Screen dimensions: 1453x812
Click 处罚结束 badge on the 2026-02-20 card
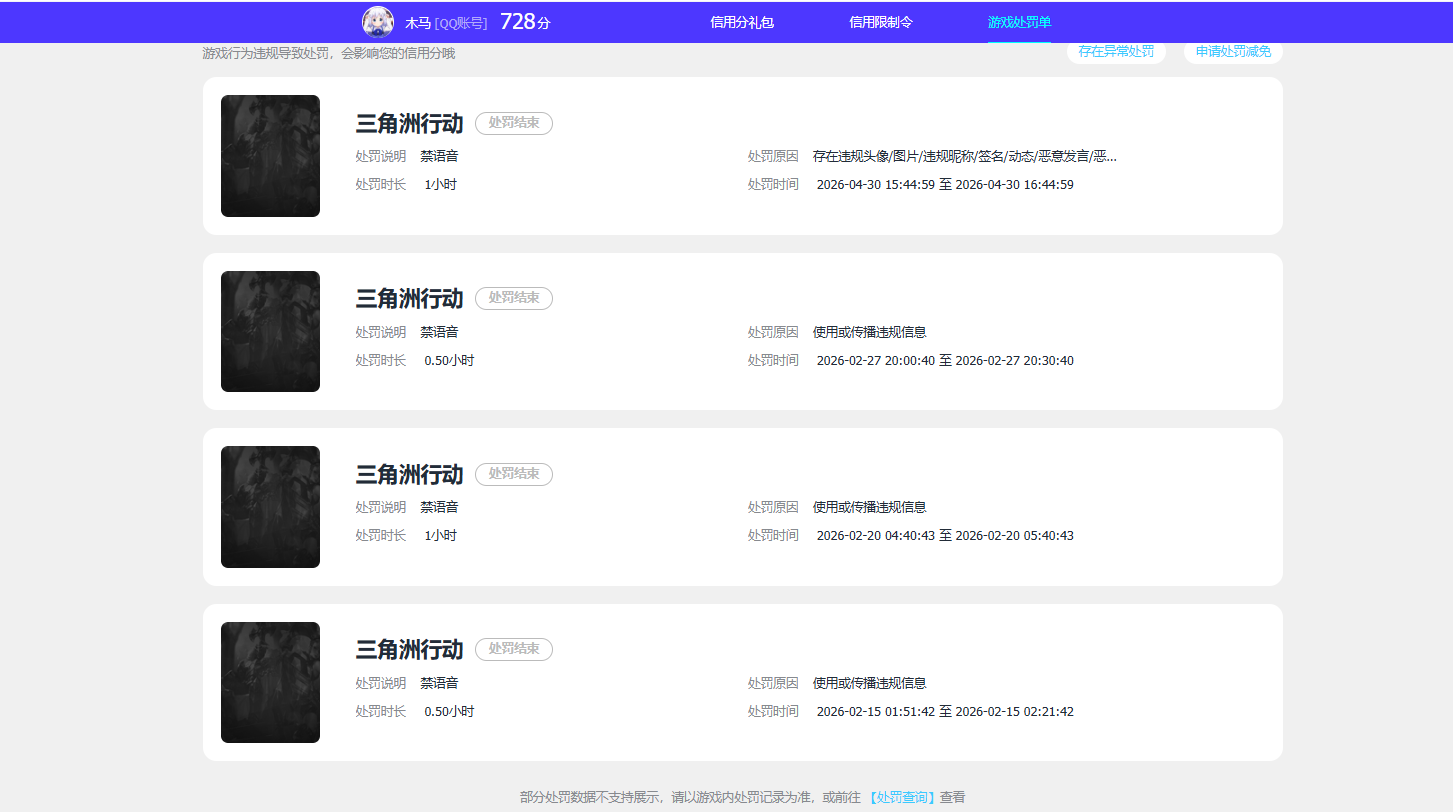514,474
